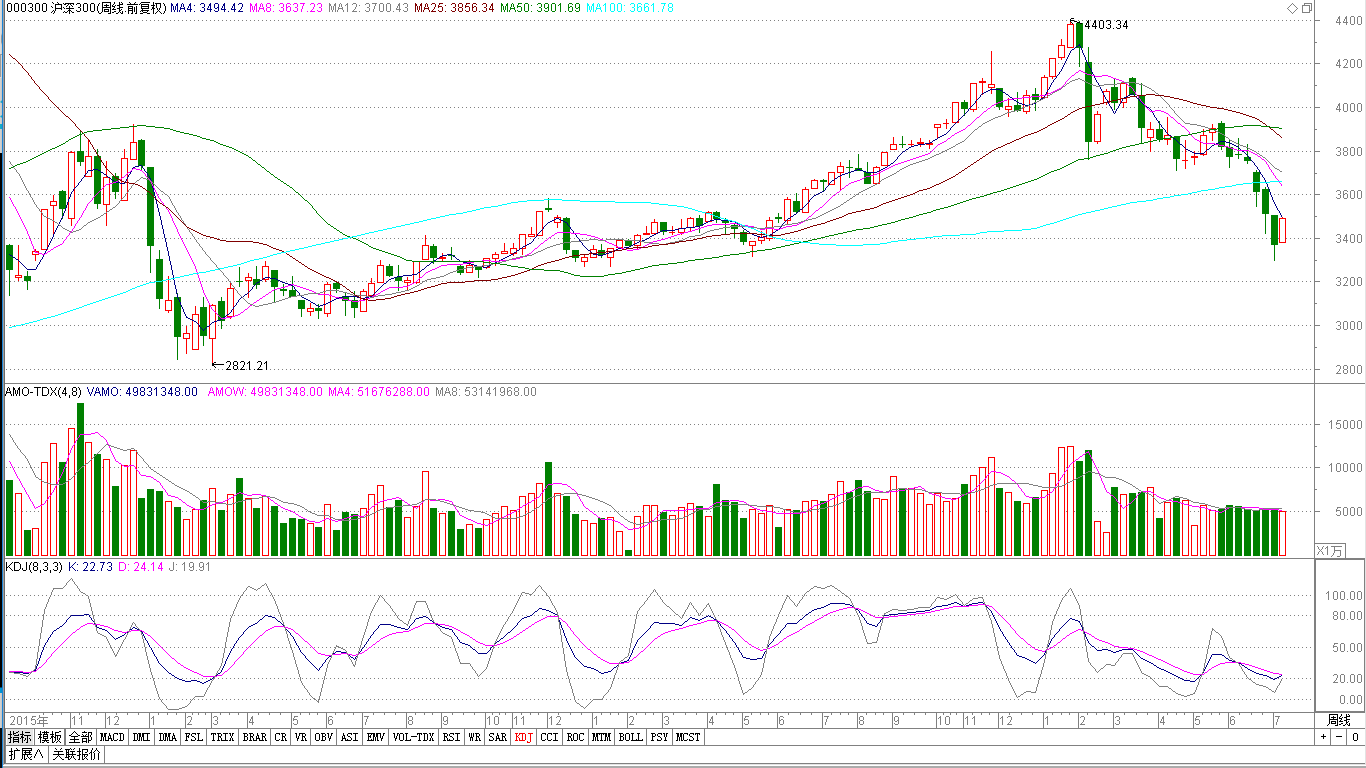Click the D: 24.14 value
This screenshot has width=1366, height=768.
coord(141,567)
